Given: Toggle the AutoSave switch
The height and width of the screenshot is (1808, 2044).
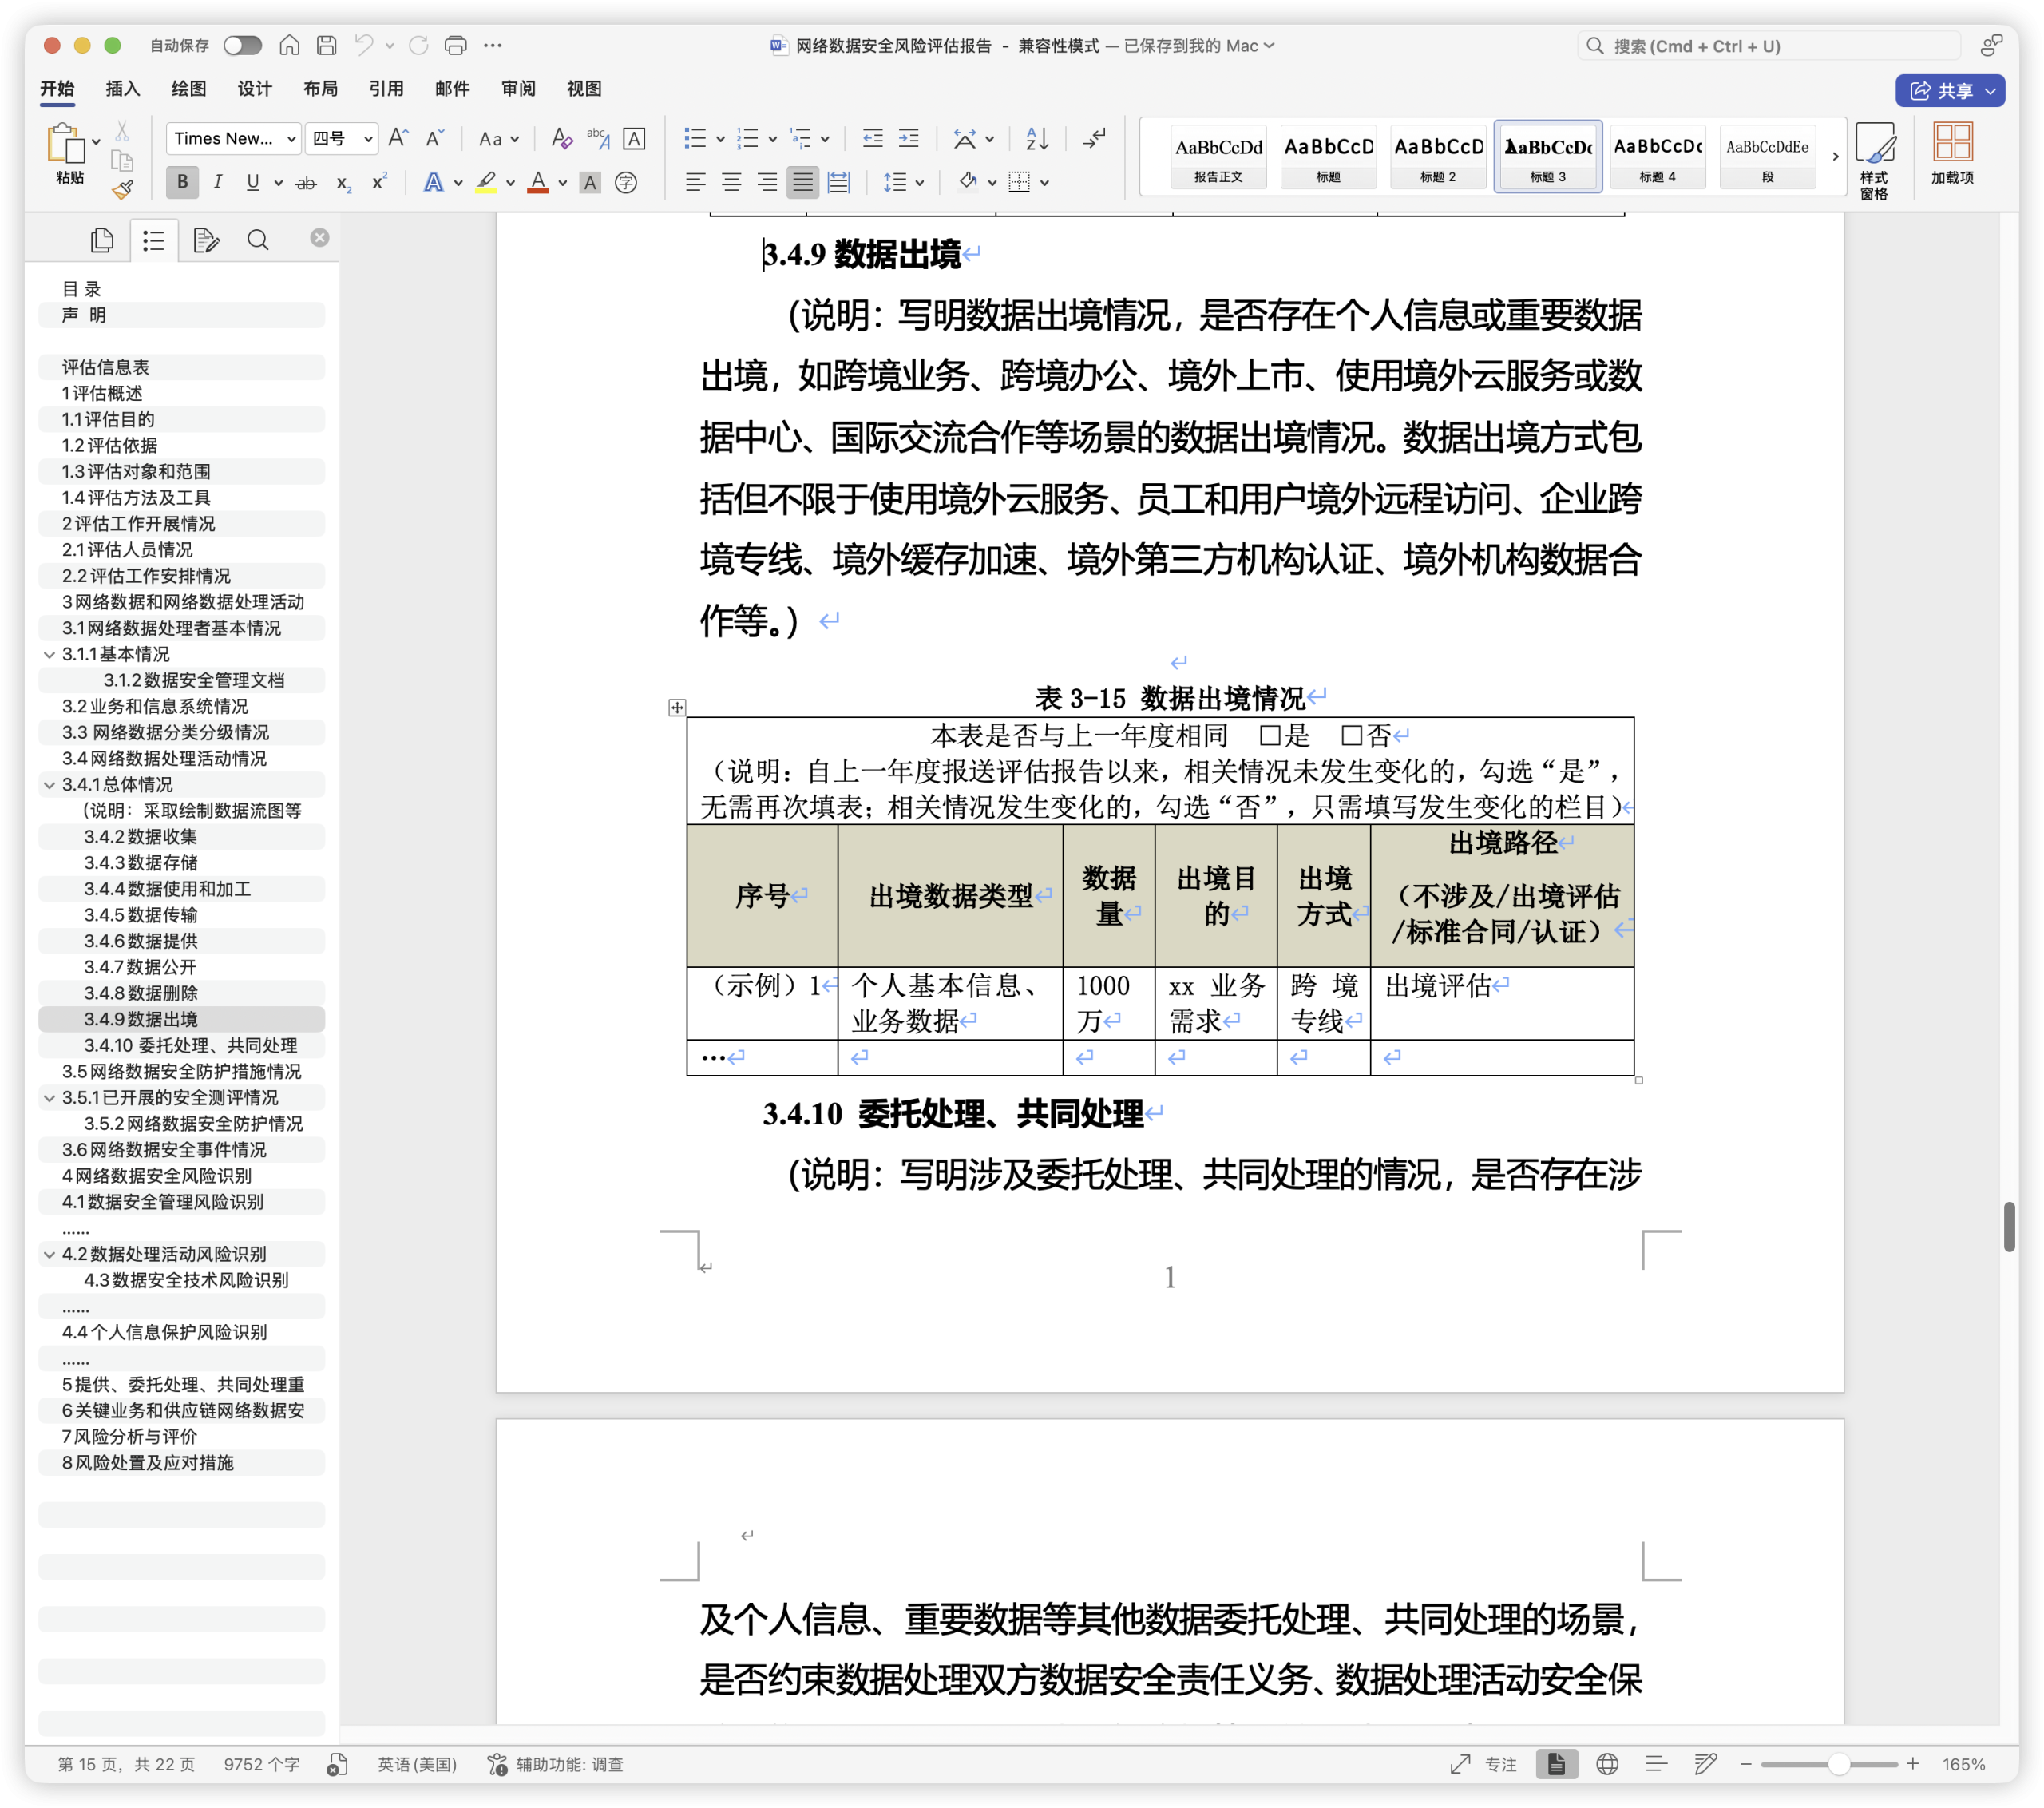Looking at the screenshot, I should tap(243, 45).
